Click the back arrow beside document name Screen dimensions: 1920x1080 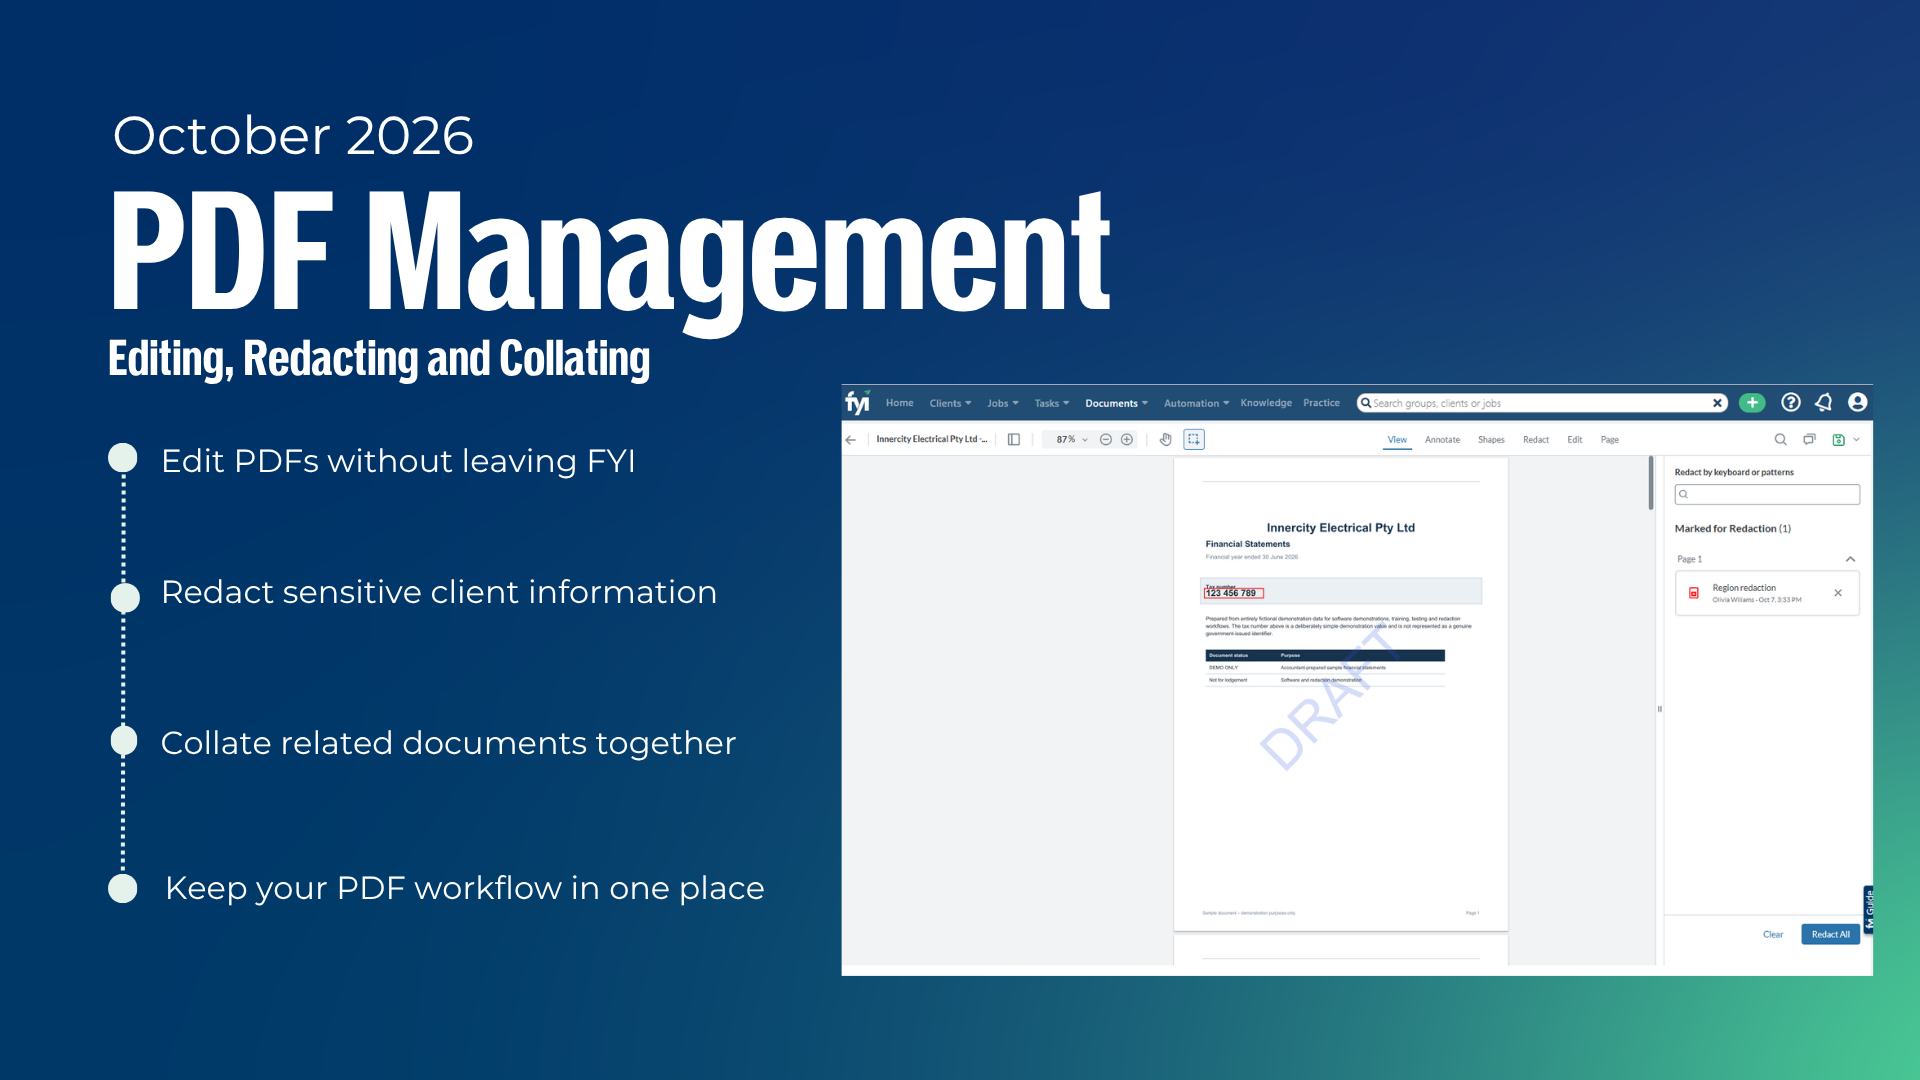coord(851,440)
